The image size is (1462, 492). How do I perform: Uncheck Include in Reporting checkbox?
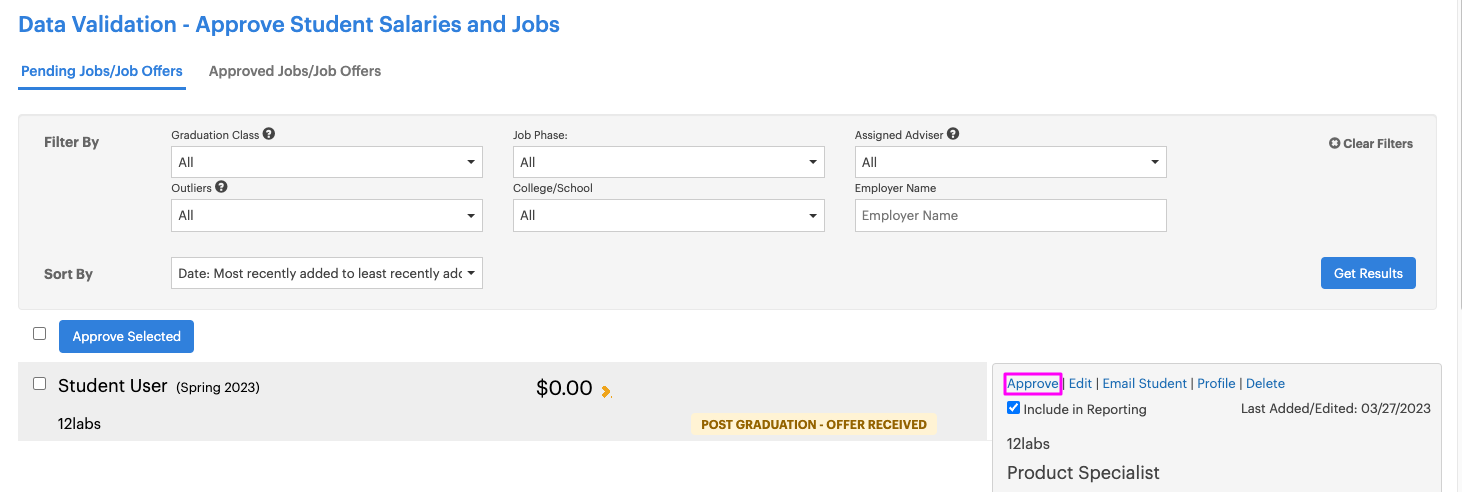[1014, 408]
